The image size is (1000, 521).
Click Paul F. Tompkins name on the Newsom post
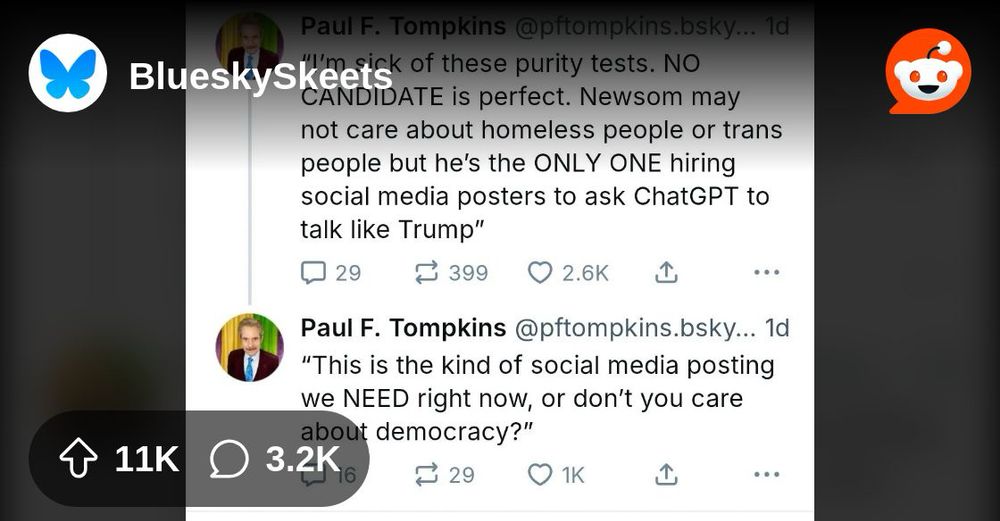[403, 26]
